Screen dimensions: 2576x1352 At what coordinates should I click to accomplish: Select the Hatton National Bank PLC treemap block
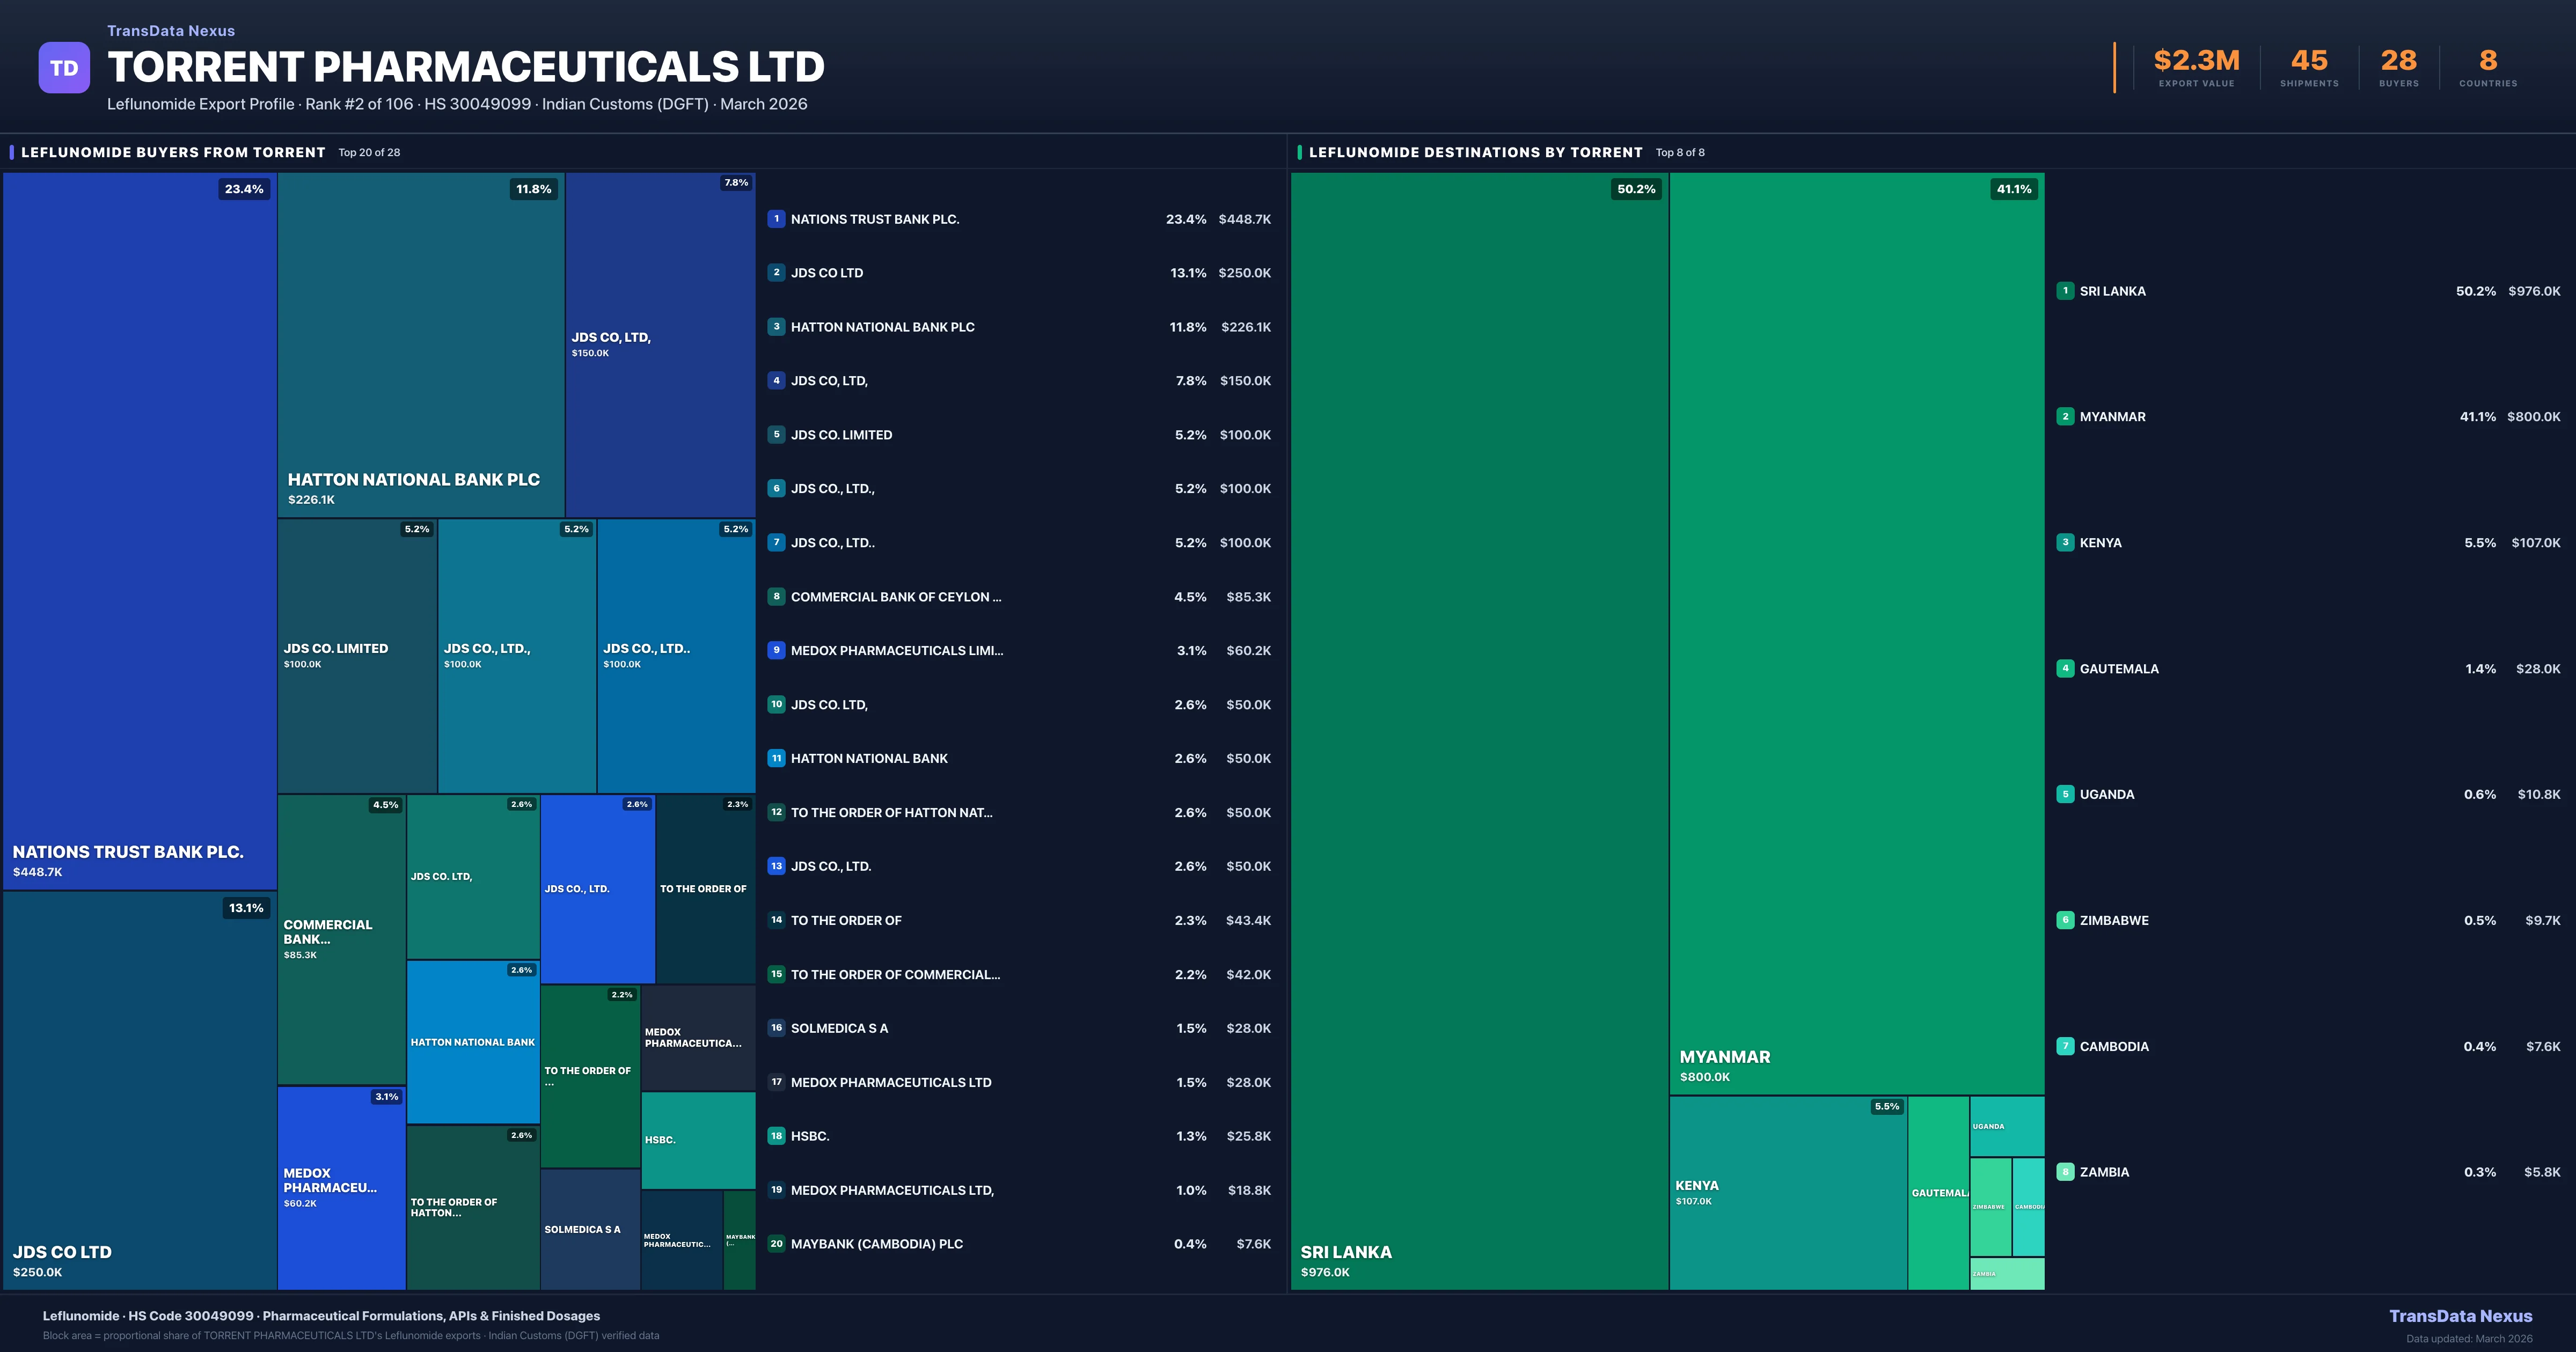point(420,345)
